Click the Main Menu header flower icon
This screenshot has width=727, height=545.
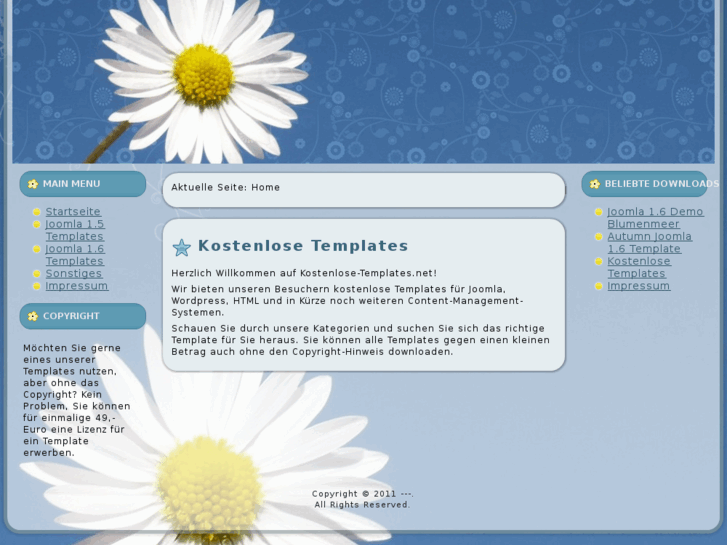click(x=32, y=184)
